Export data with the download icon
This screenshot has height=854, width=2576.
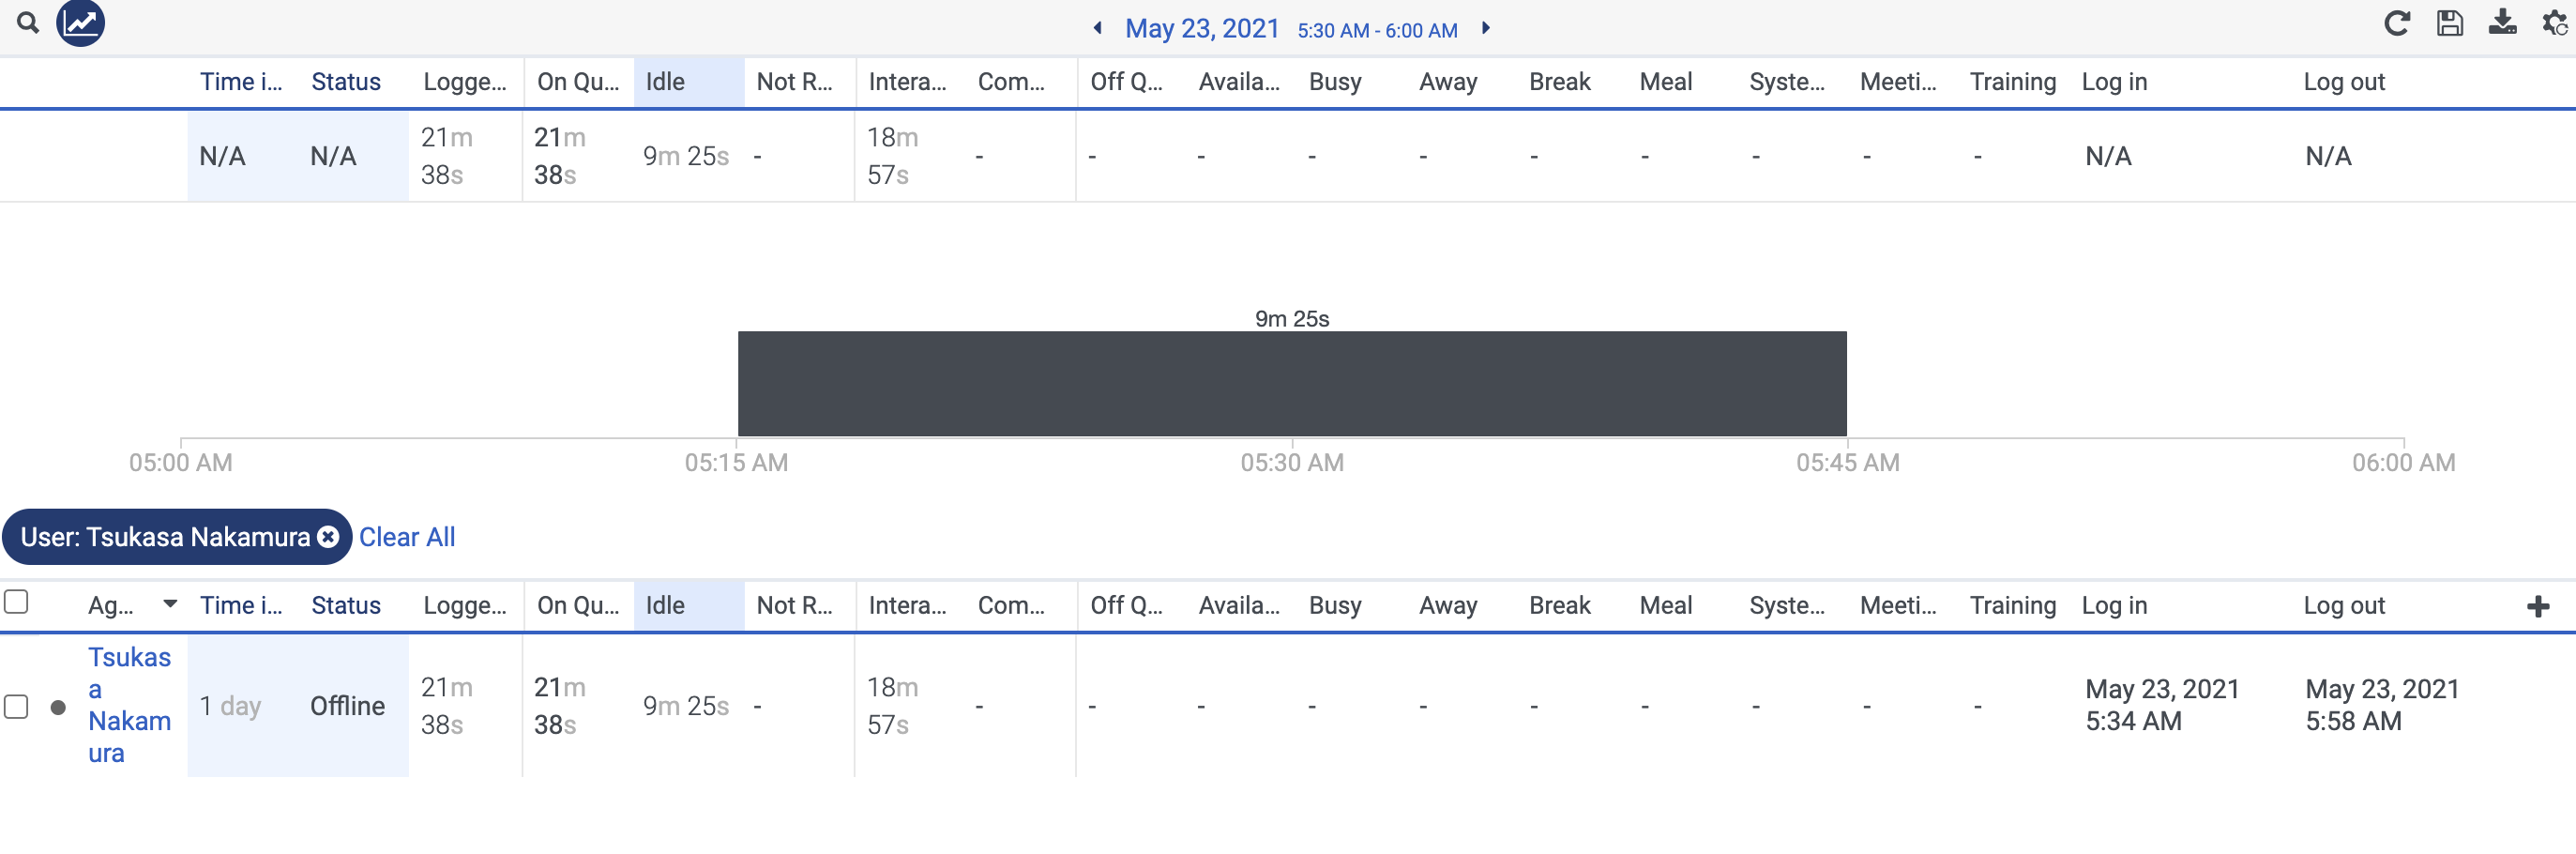point(2502,22)
